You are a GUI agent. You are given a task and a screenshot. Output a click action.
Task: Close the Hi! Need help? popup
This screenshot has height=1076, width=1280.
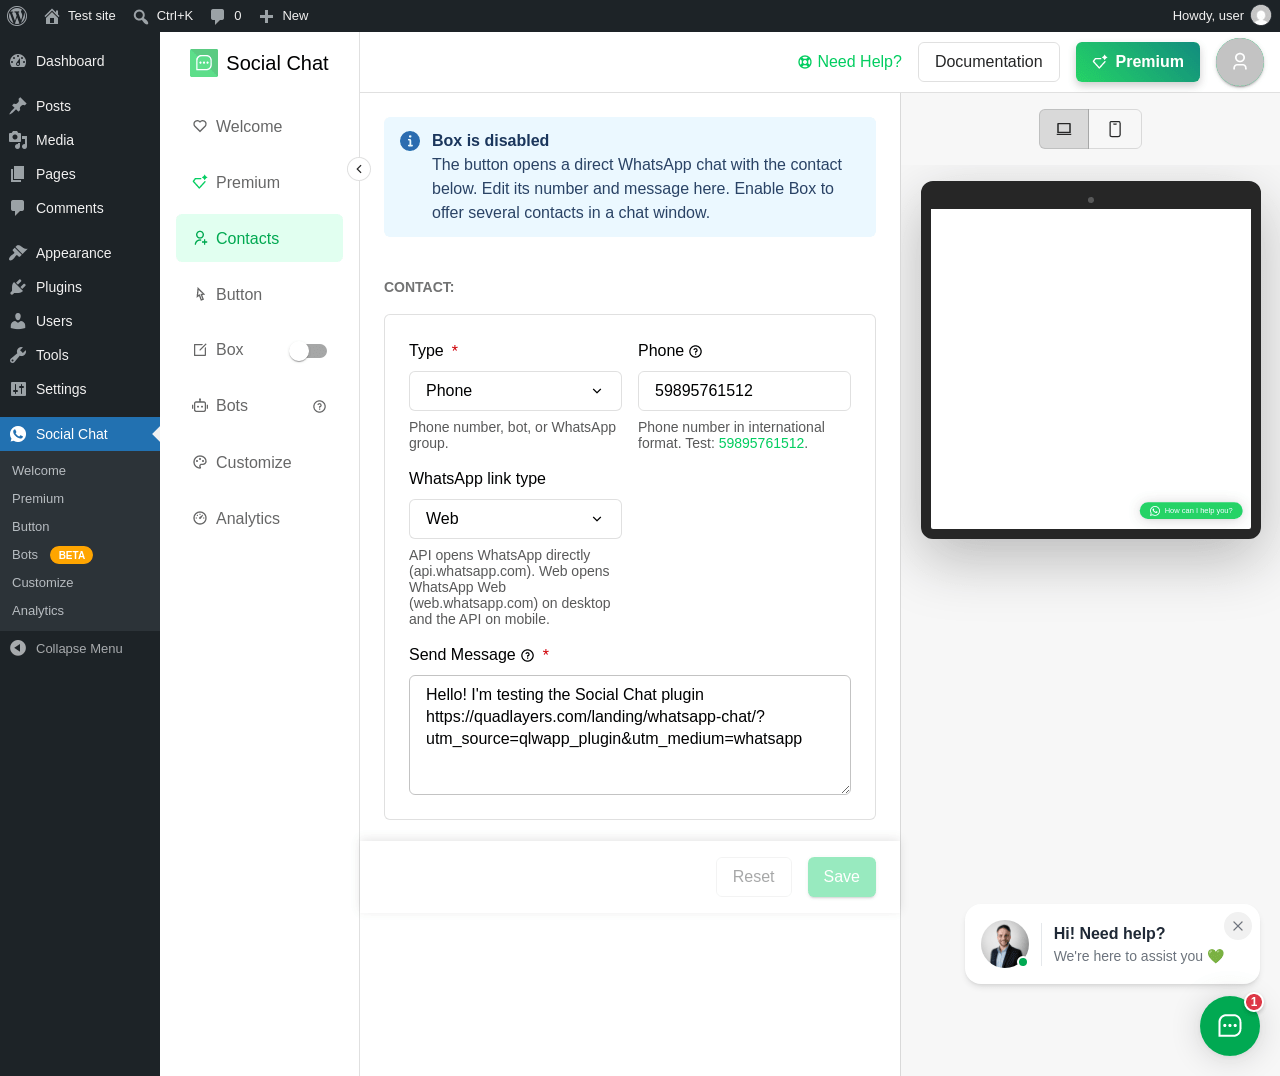click(x=1238, y=926)
